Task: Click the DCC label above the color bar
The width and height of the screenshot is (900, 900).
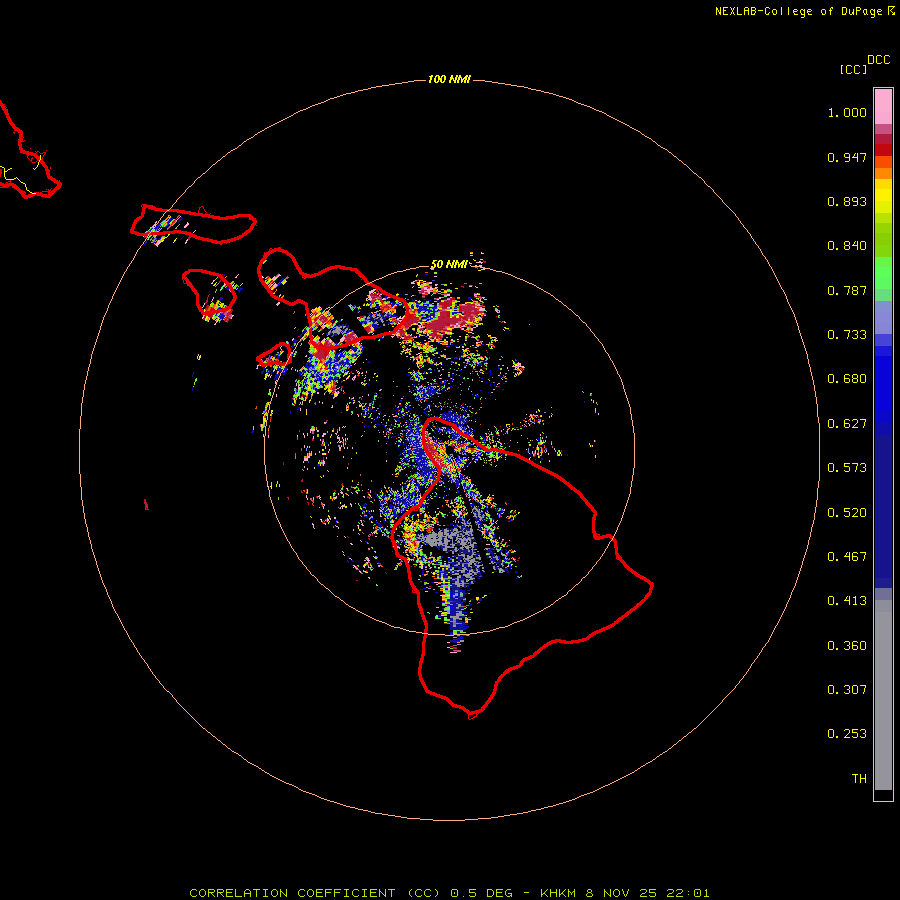Action: coord(878,60)
